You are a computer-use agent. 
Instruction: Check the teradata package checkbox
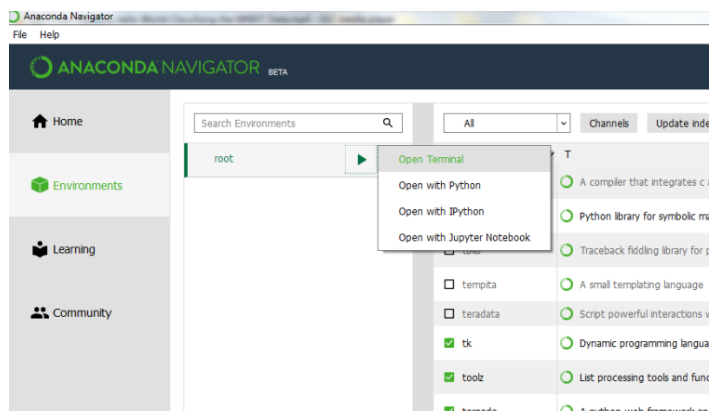449,314
